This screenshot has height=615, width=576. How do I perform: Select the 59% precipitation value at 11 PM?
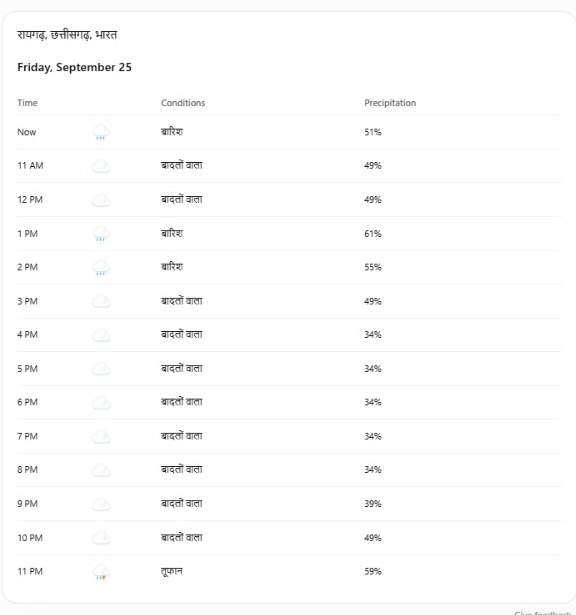373,571
